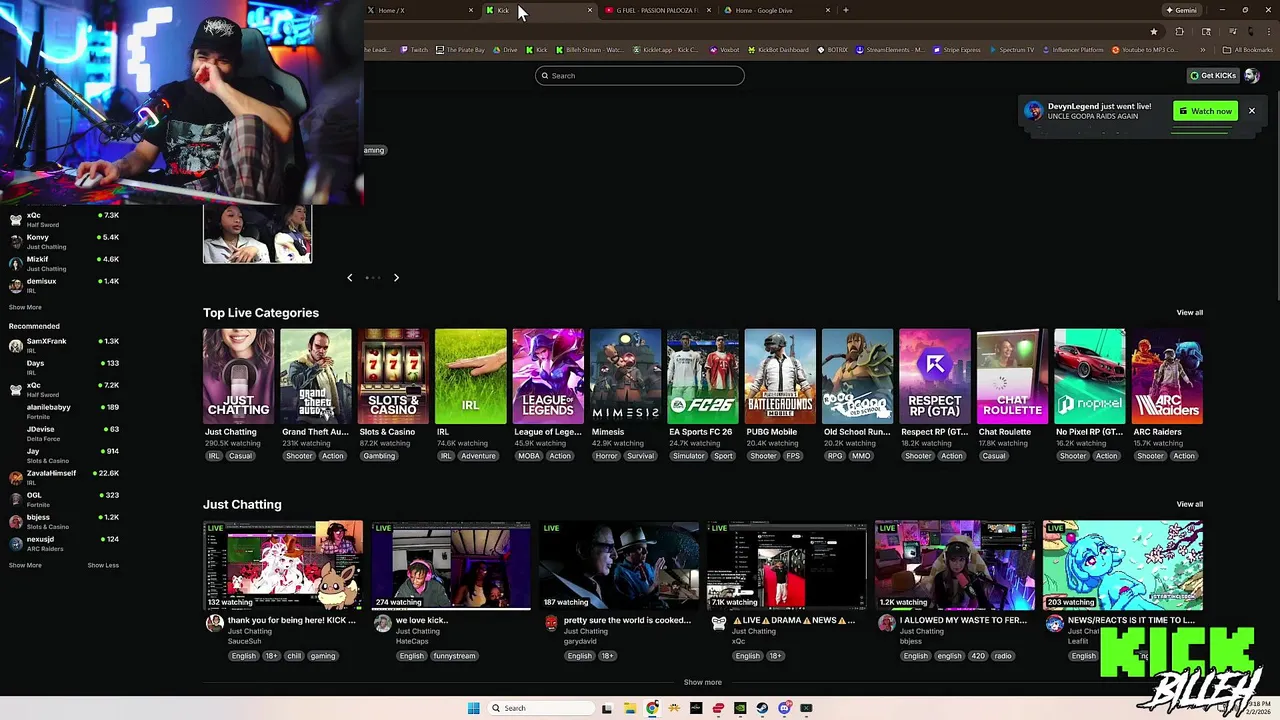Open the browser extensions puzzle icon
This screenshot has width=1280, height=720.
point(1179,31)
